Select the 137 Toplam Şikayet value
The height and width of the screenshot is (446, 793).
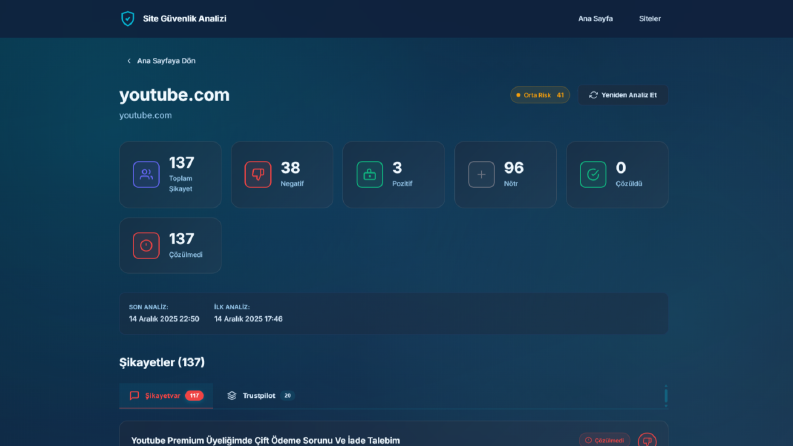182,163
